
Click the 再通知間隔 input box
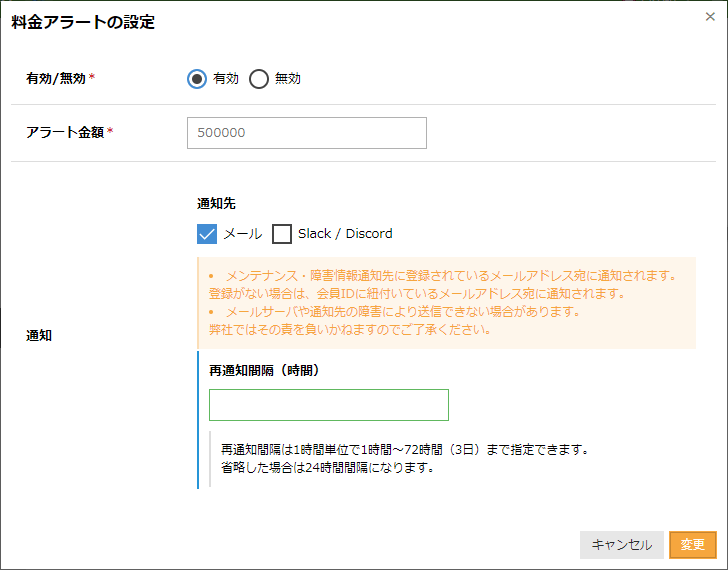click(x=328, y=405)
